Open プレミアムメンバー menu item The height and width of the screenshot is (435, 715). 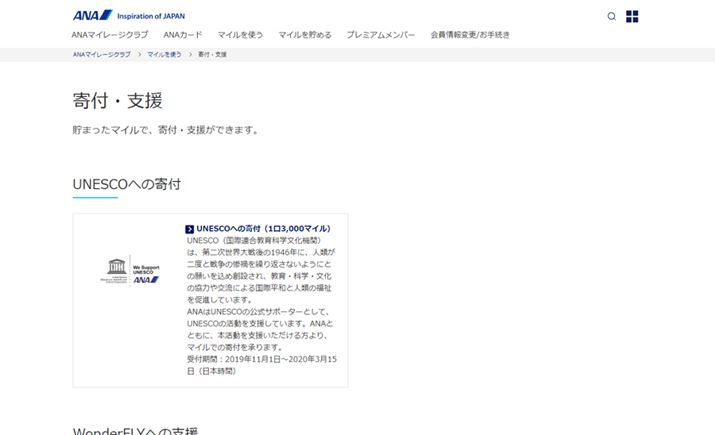(381, 35)
